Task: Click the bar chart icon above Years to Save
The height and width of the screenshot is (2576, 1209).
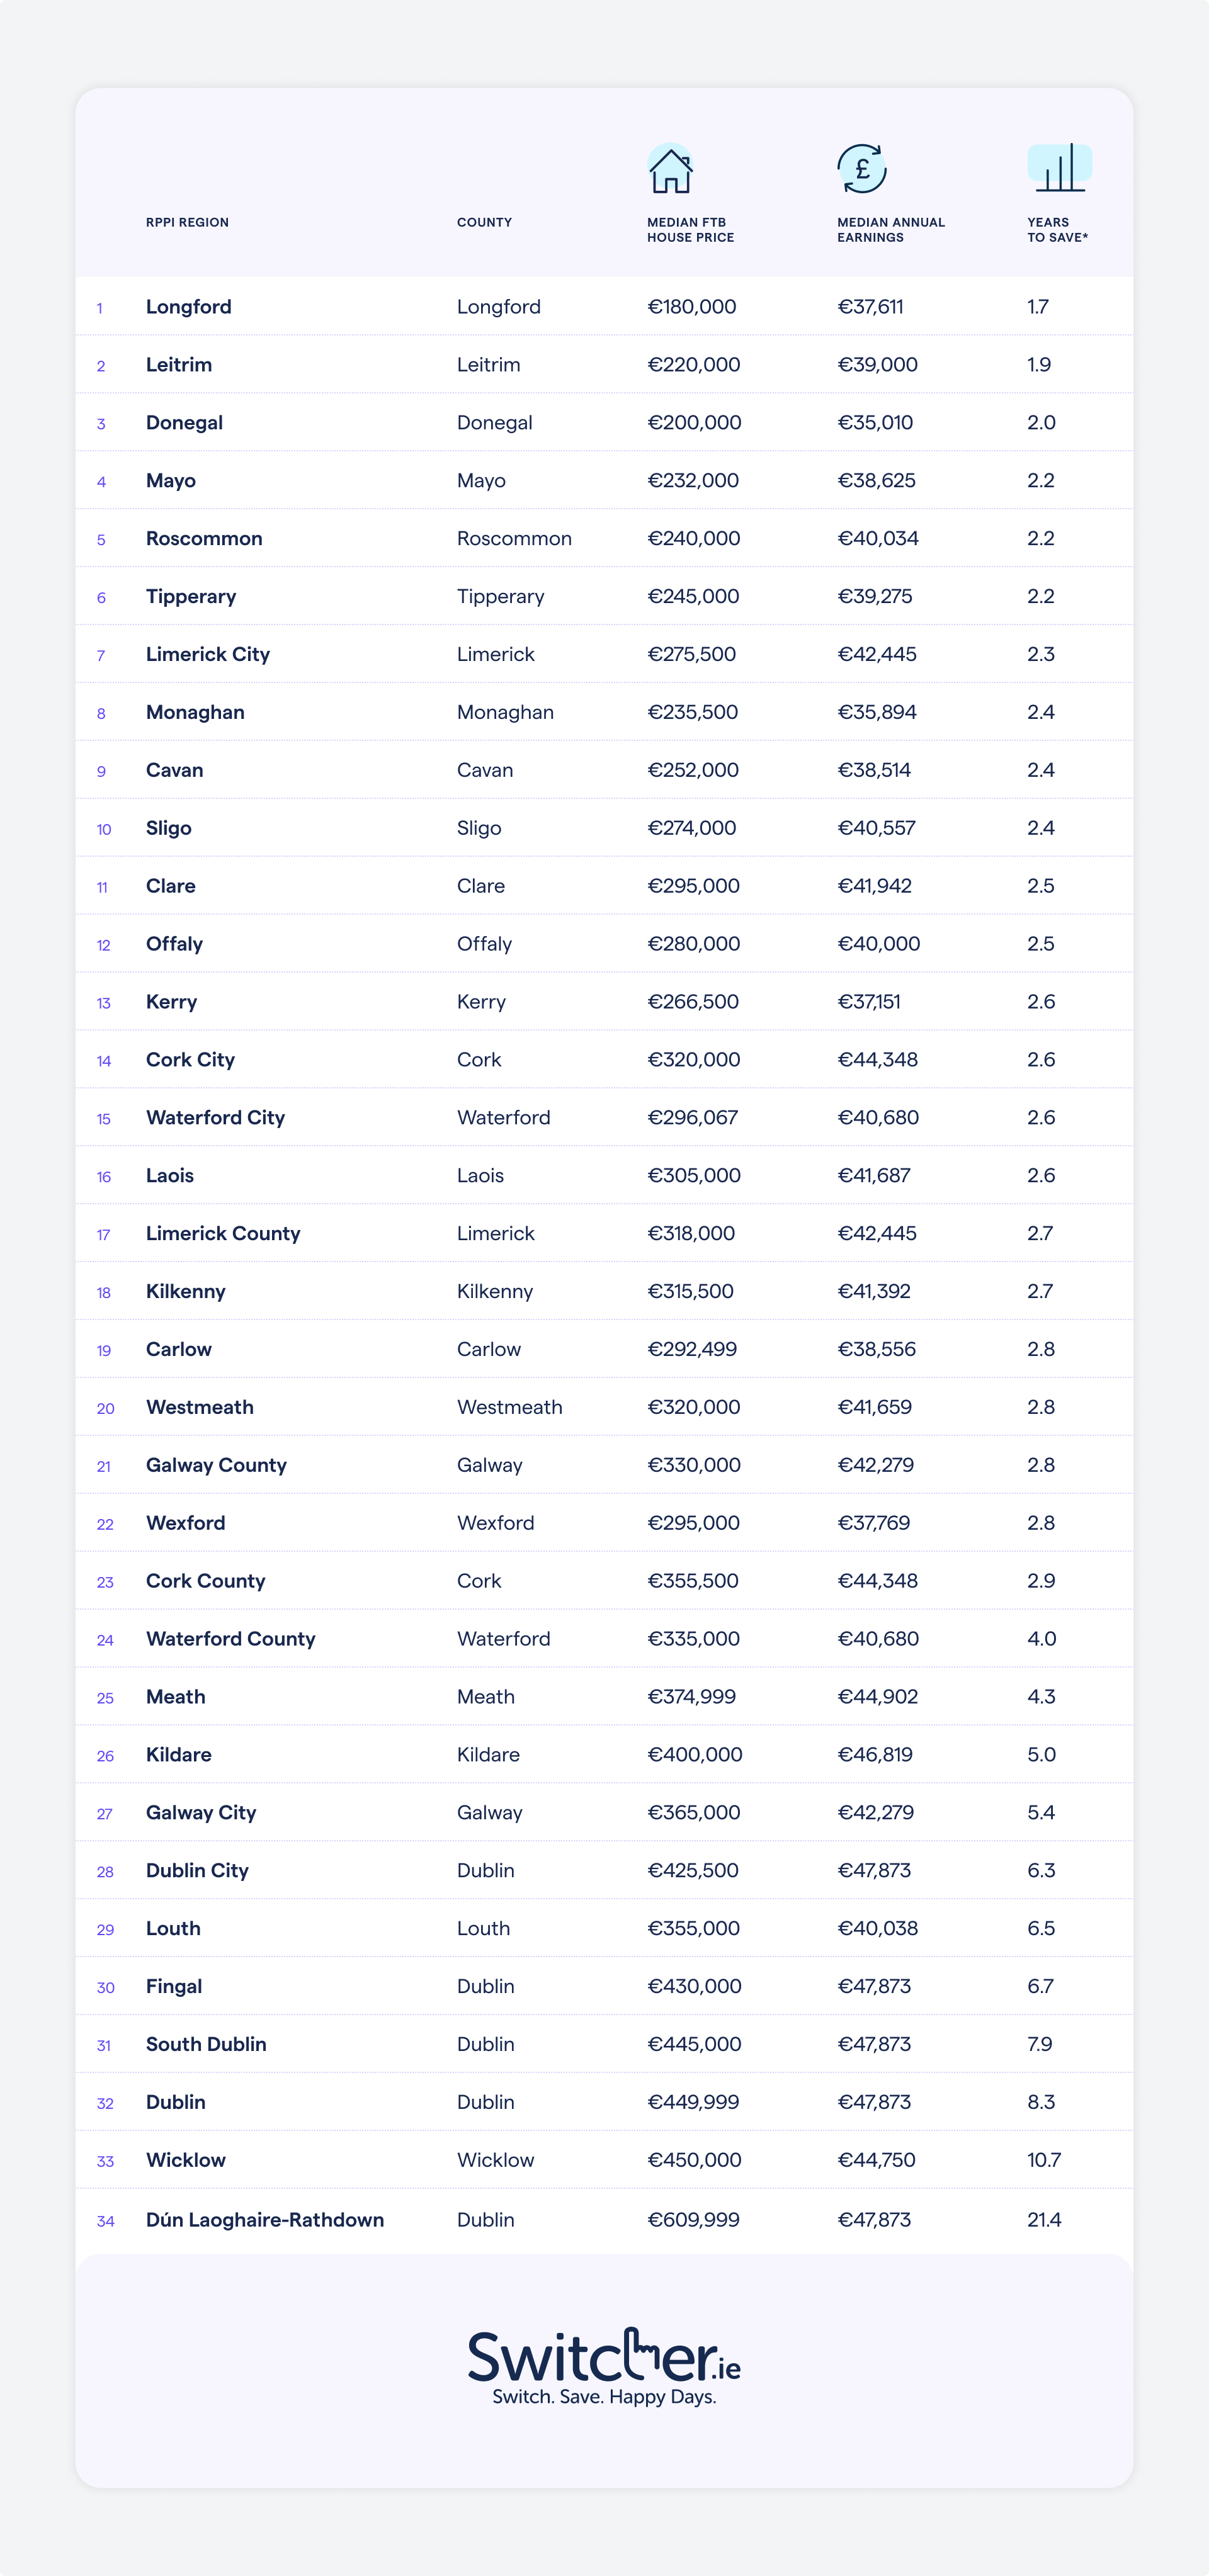Action: (1059, 167)
